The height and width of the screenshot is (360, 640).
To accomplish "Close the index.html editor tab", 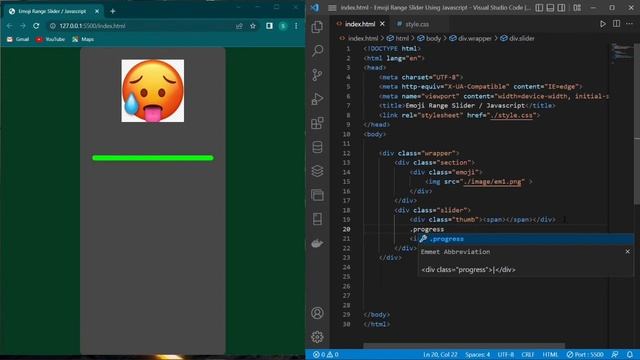I will pos(382,24).
